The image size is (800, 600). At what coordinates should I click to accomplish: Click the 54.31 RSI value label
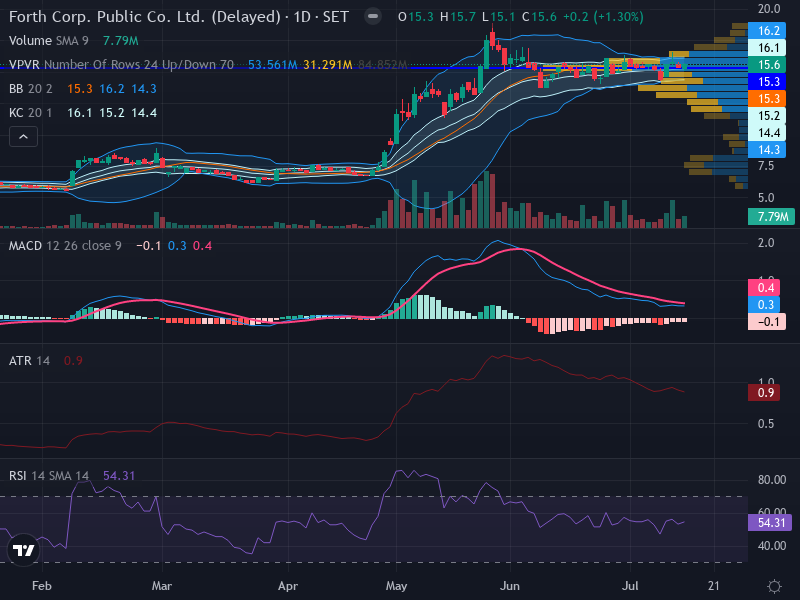[x=770, y=523]
